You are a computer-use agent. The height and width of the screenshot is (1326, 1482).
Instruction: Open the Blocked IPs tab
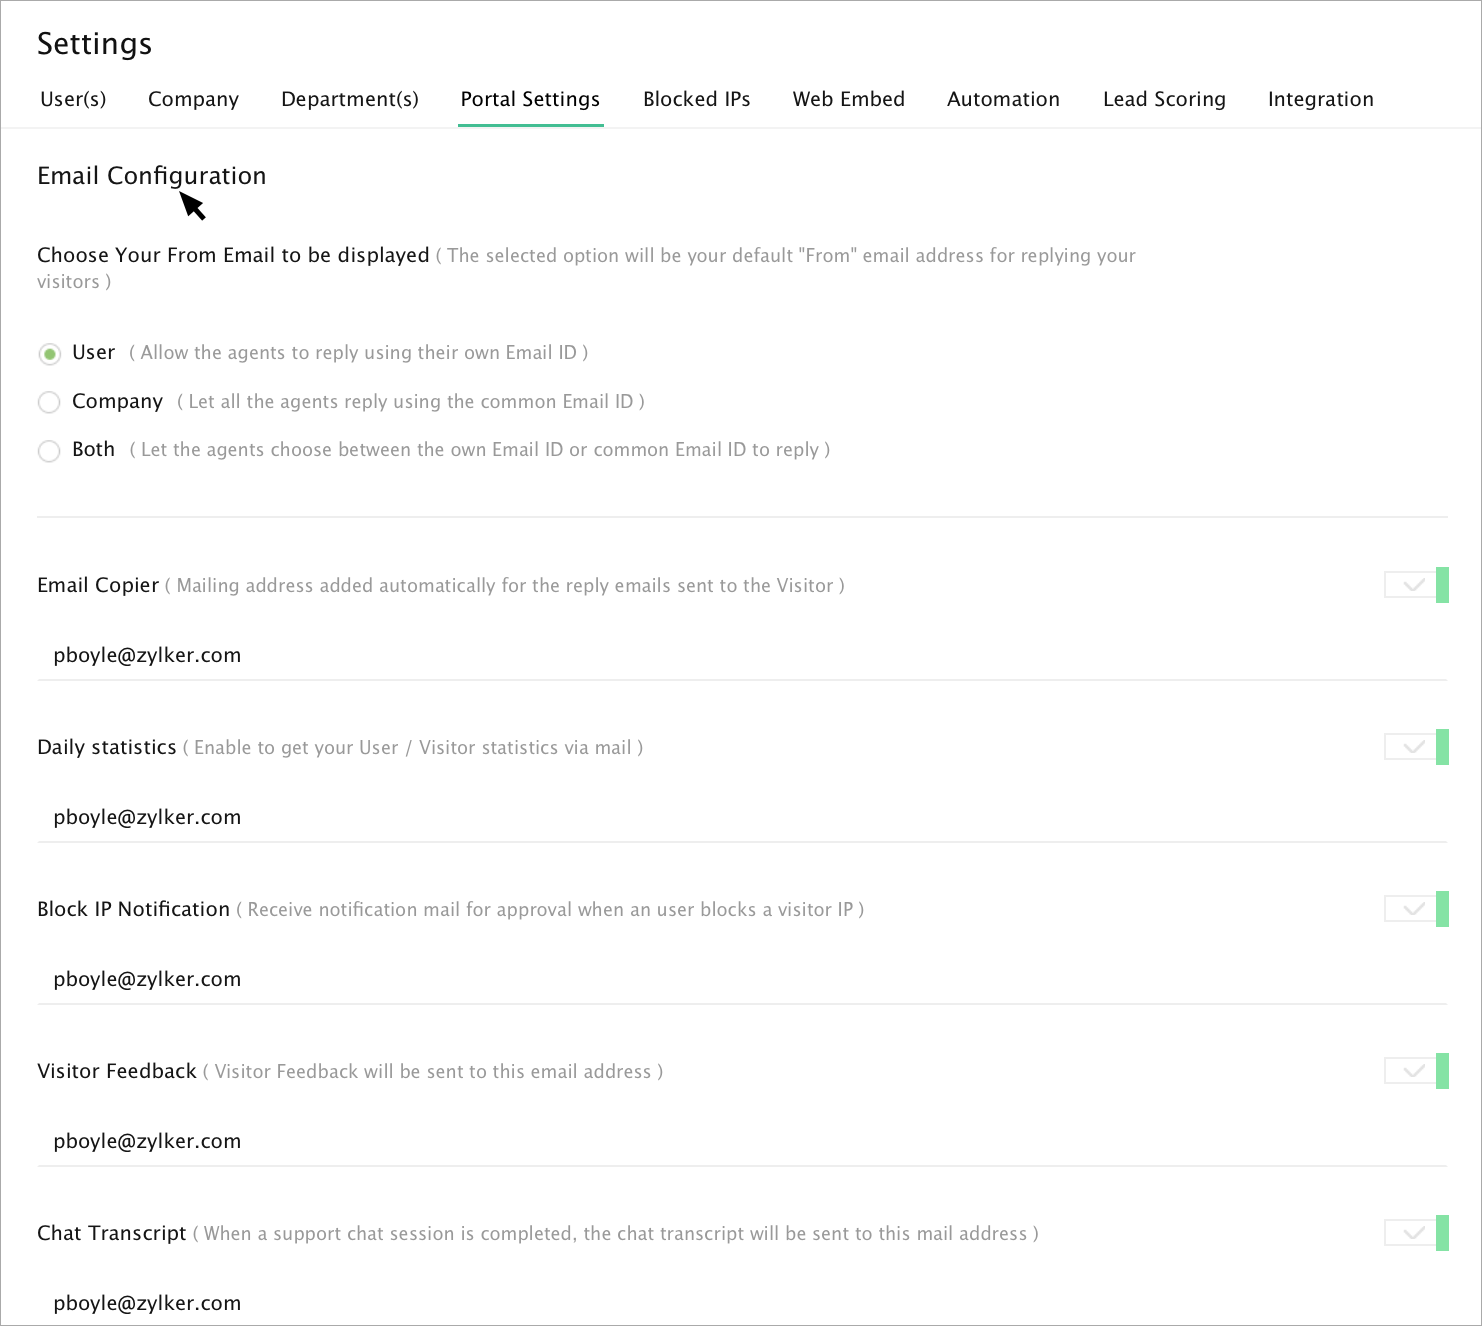coord(696,99)
